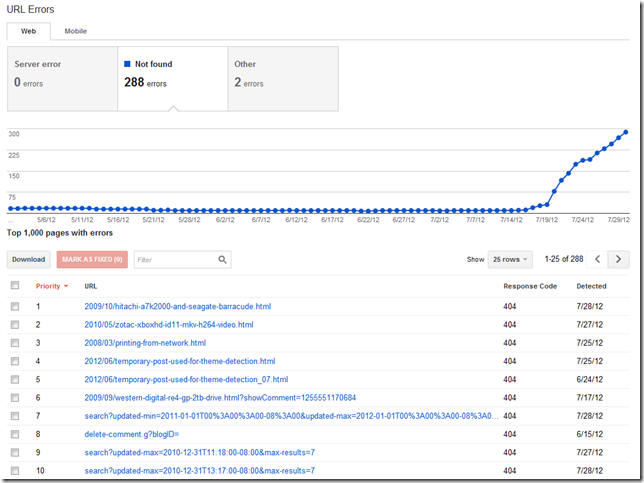
Task: Click the 1-25 of 288 text
Action: (x=564, y=259)
